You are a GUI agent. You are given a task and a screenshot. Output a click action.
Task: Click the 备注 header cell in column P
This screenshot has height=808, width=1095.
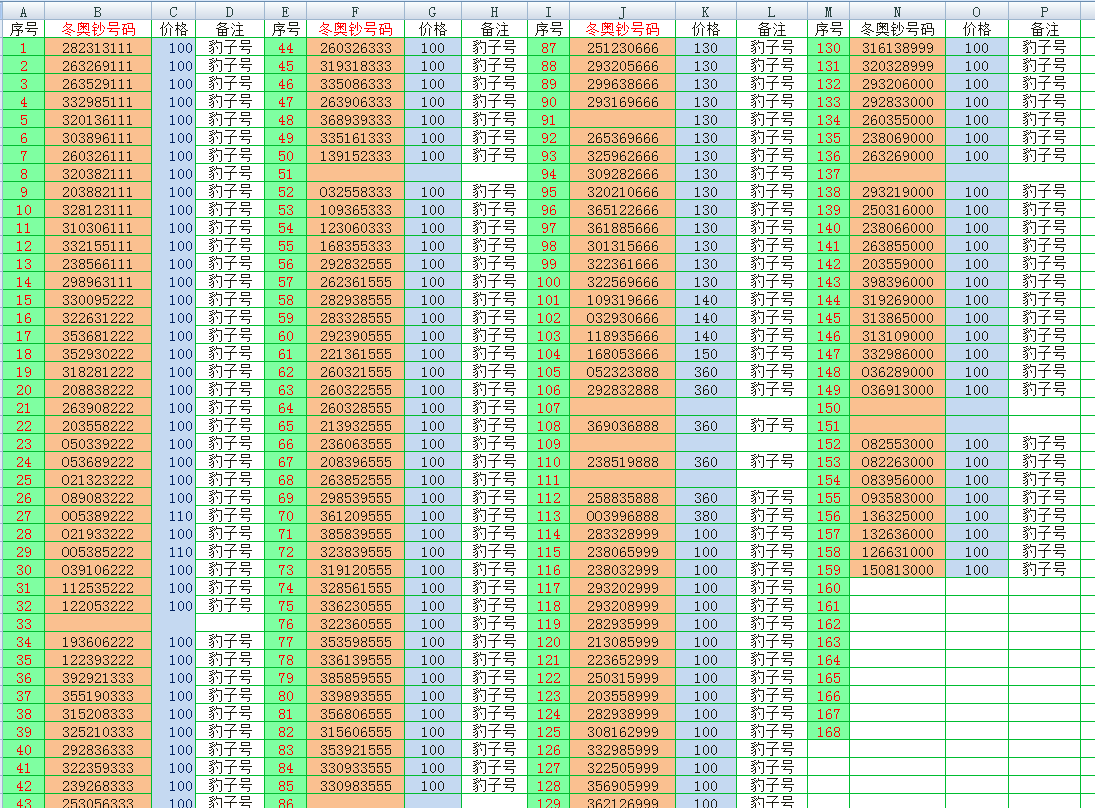[x=1044, y=29]
